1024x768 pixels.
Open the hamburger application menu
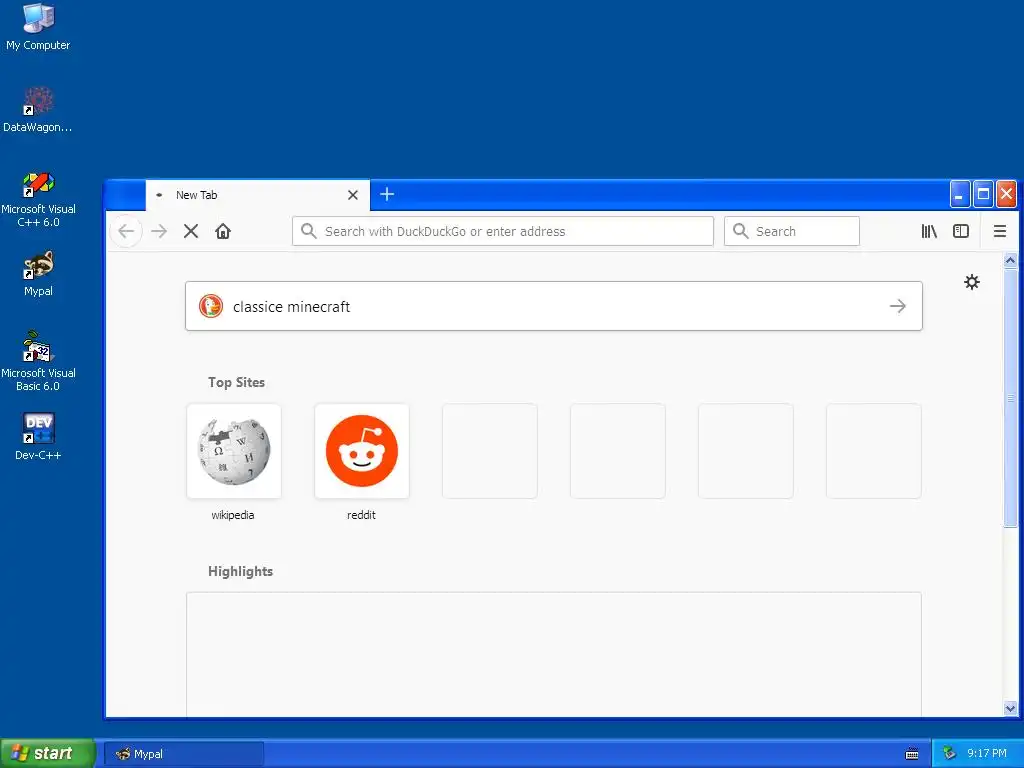click(999, 231)
